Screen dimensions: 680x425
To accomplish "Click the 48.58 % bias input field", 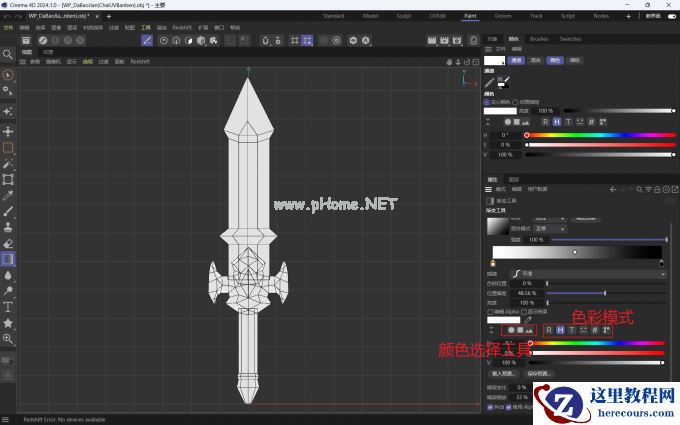I will (527, 293).
